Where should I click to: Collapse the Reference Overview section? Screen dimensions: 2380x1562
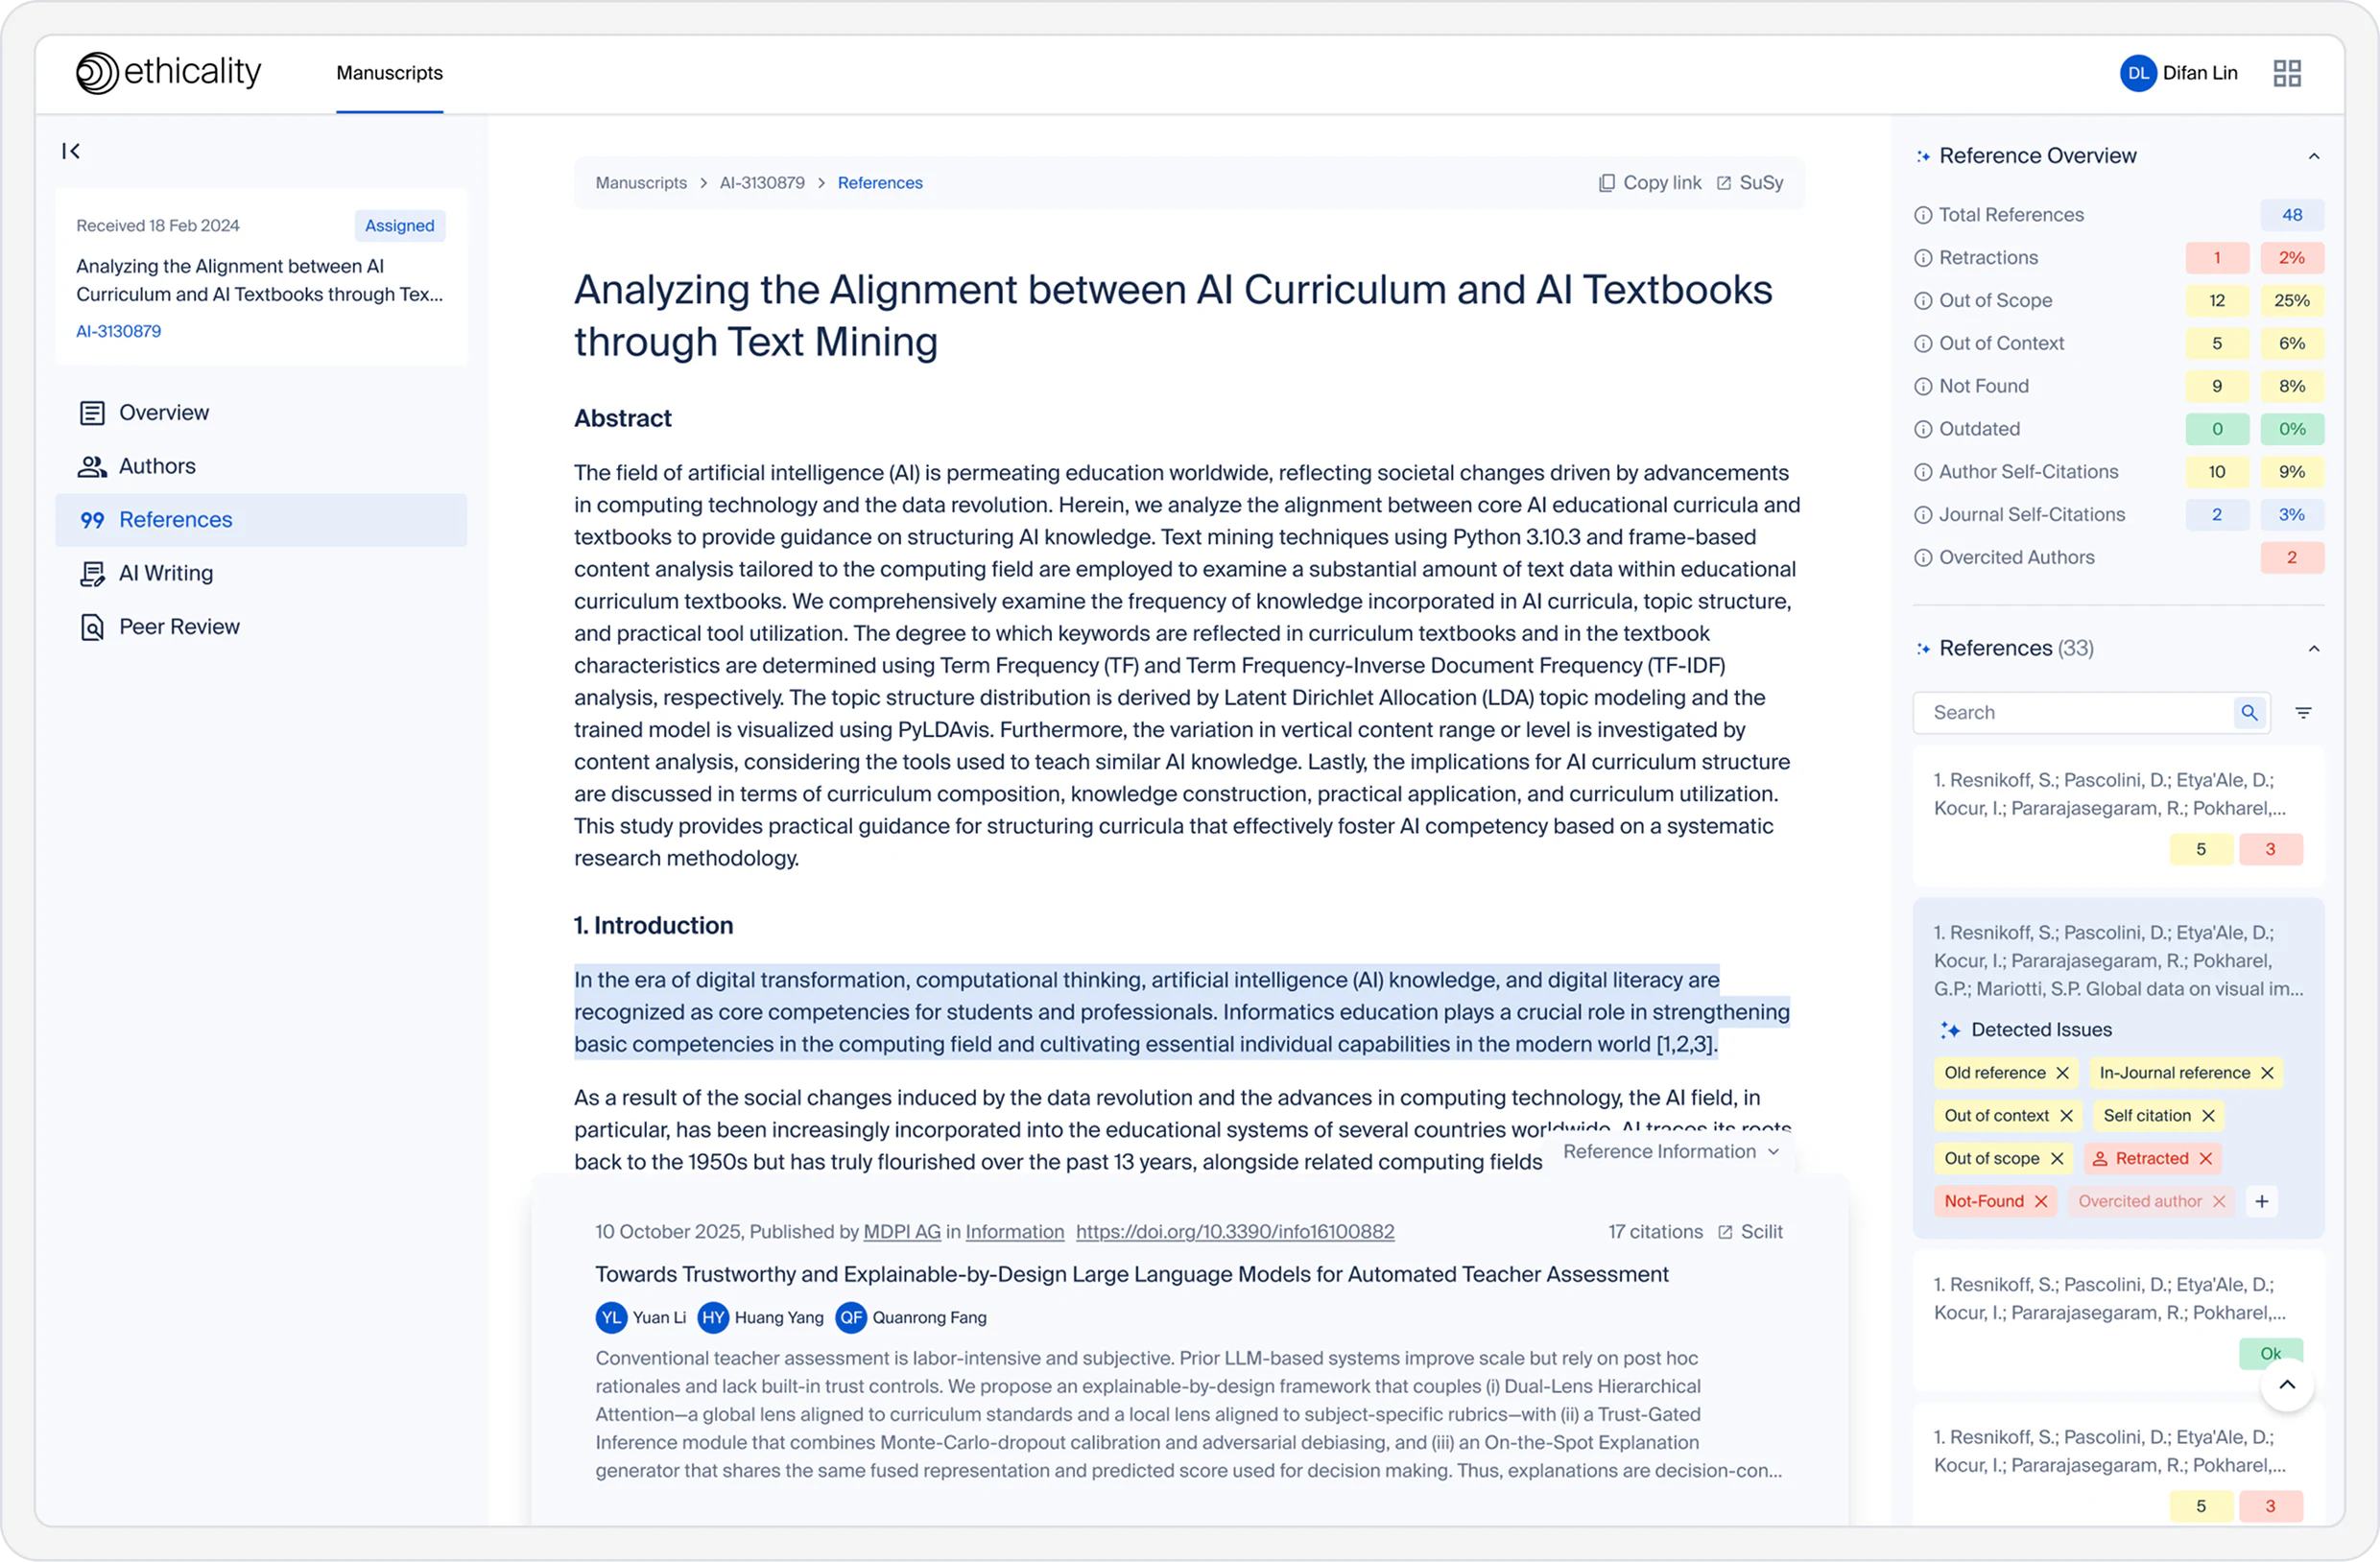2313,157
